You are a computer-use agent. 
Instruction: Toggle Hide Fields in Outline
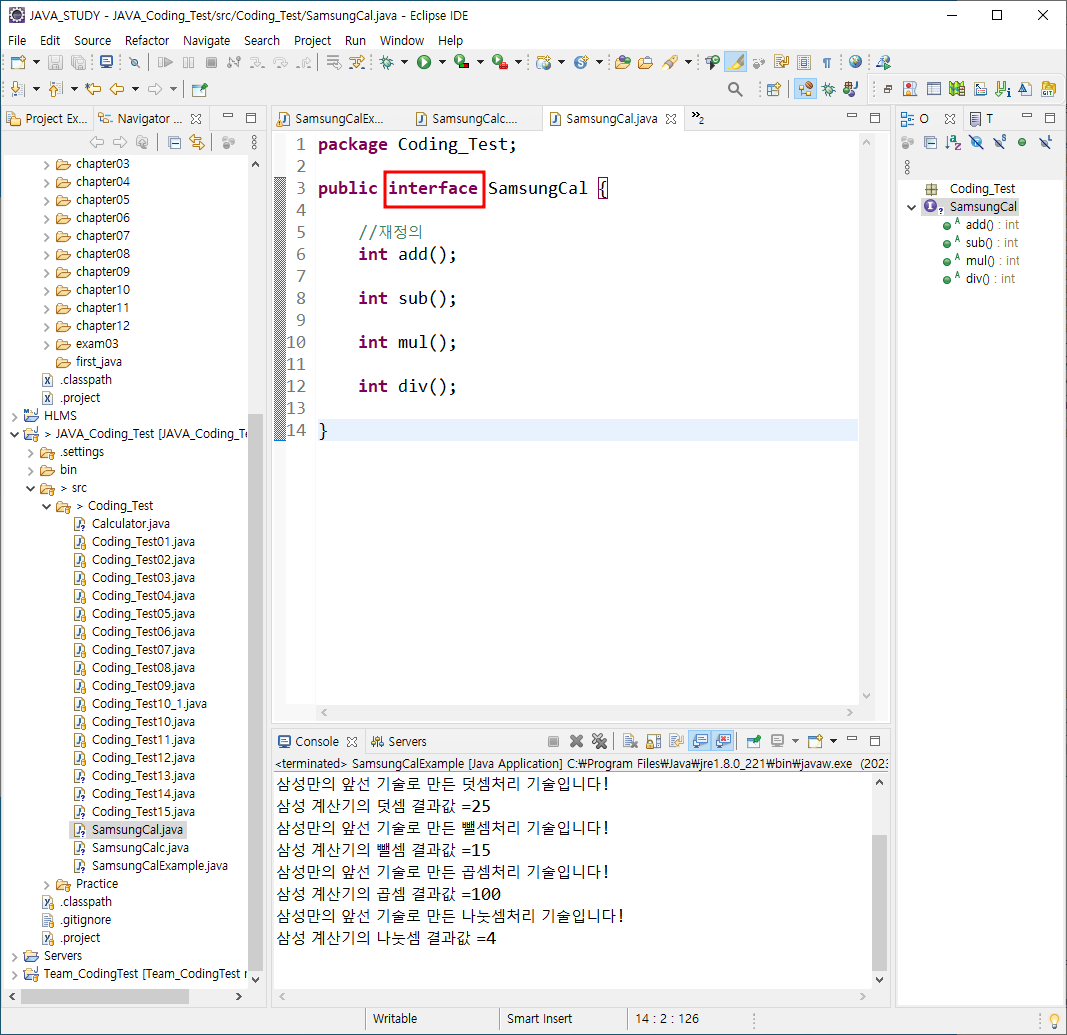pyautogui.click(x=976, y=142)
